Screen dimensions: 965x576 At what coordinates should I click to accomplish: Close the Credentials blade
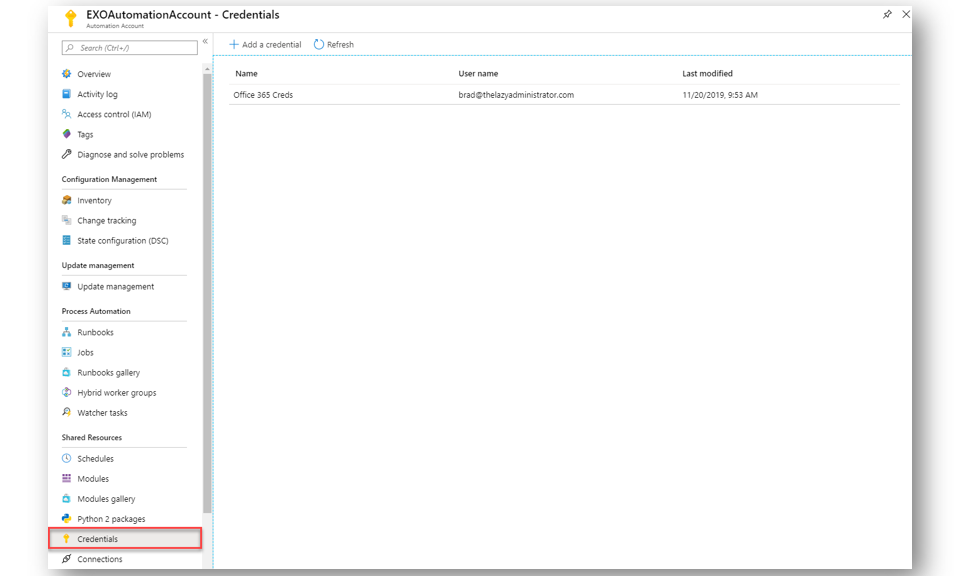click(x=906, y=14)
